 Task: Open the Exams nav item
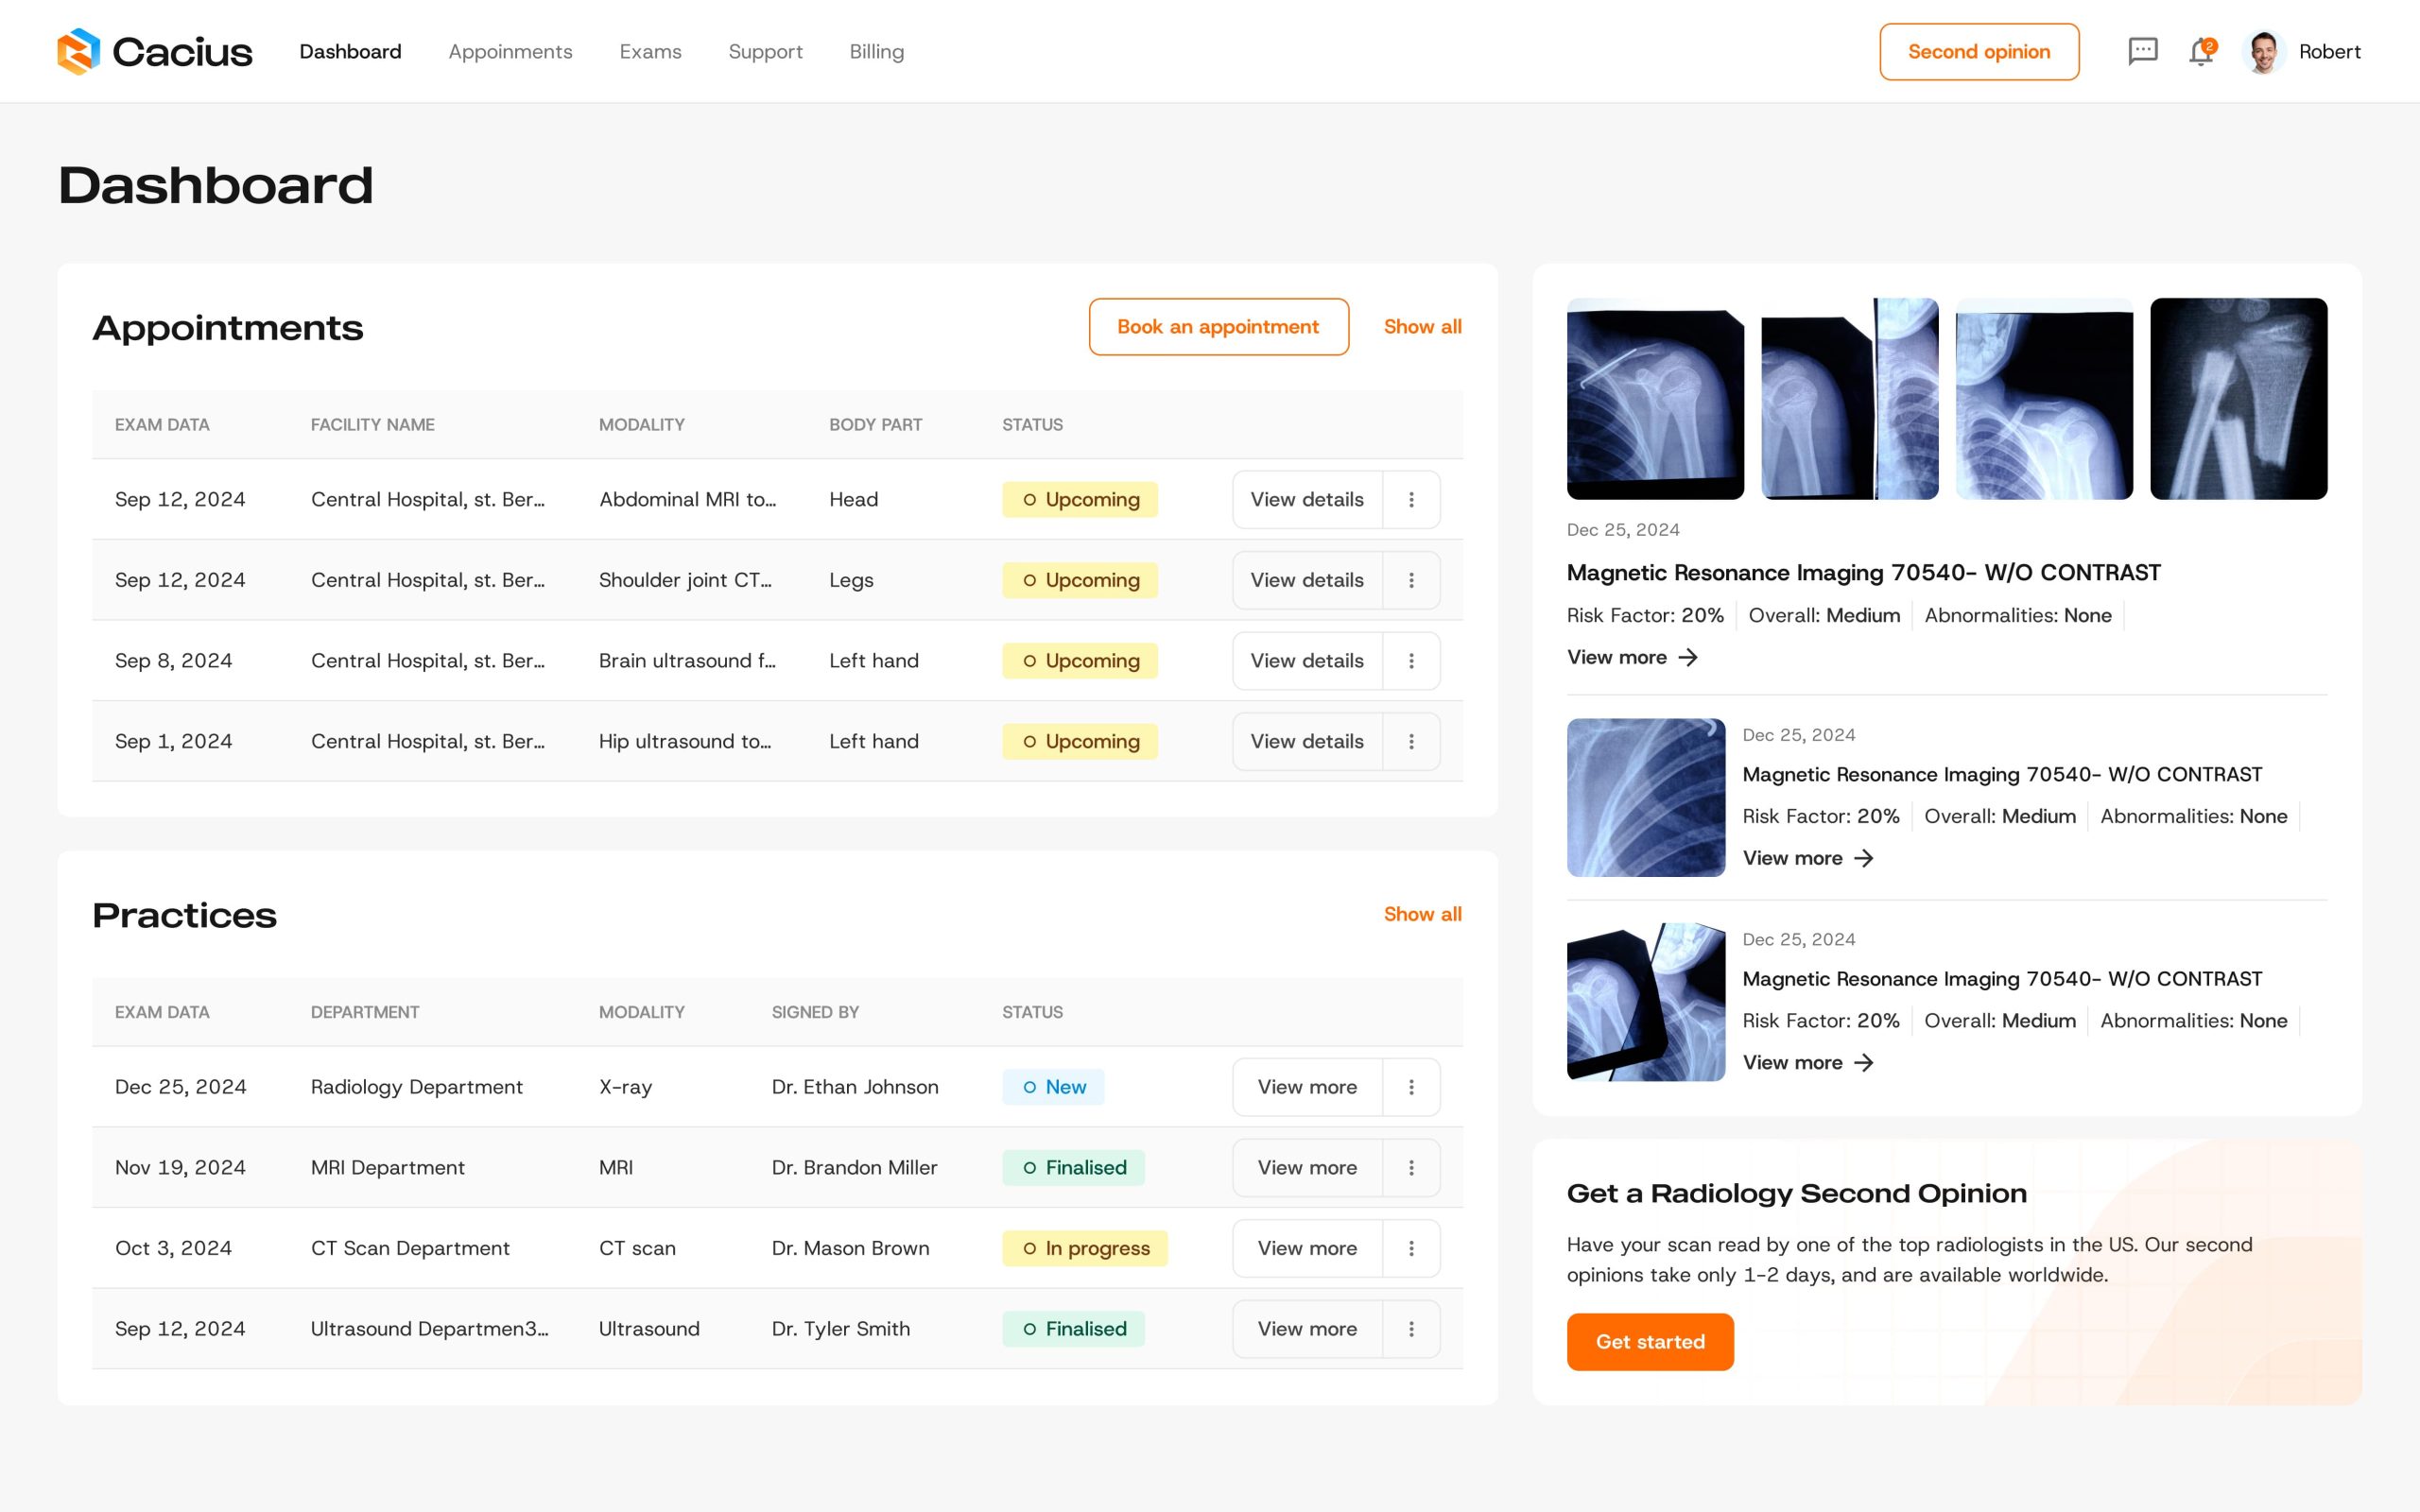point(650,51)
